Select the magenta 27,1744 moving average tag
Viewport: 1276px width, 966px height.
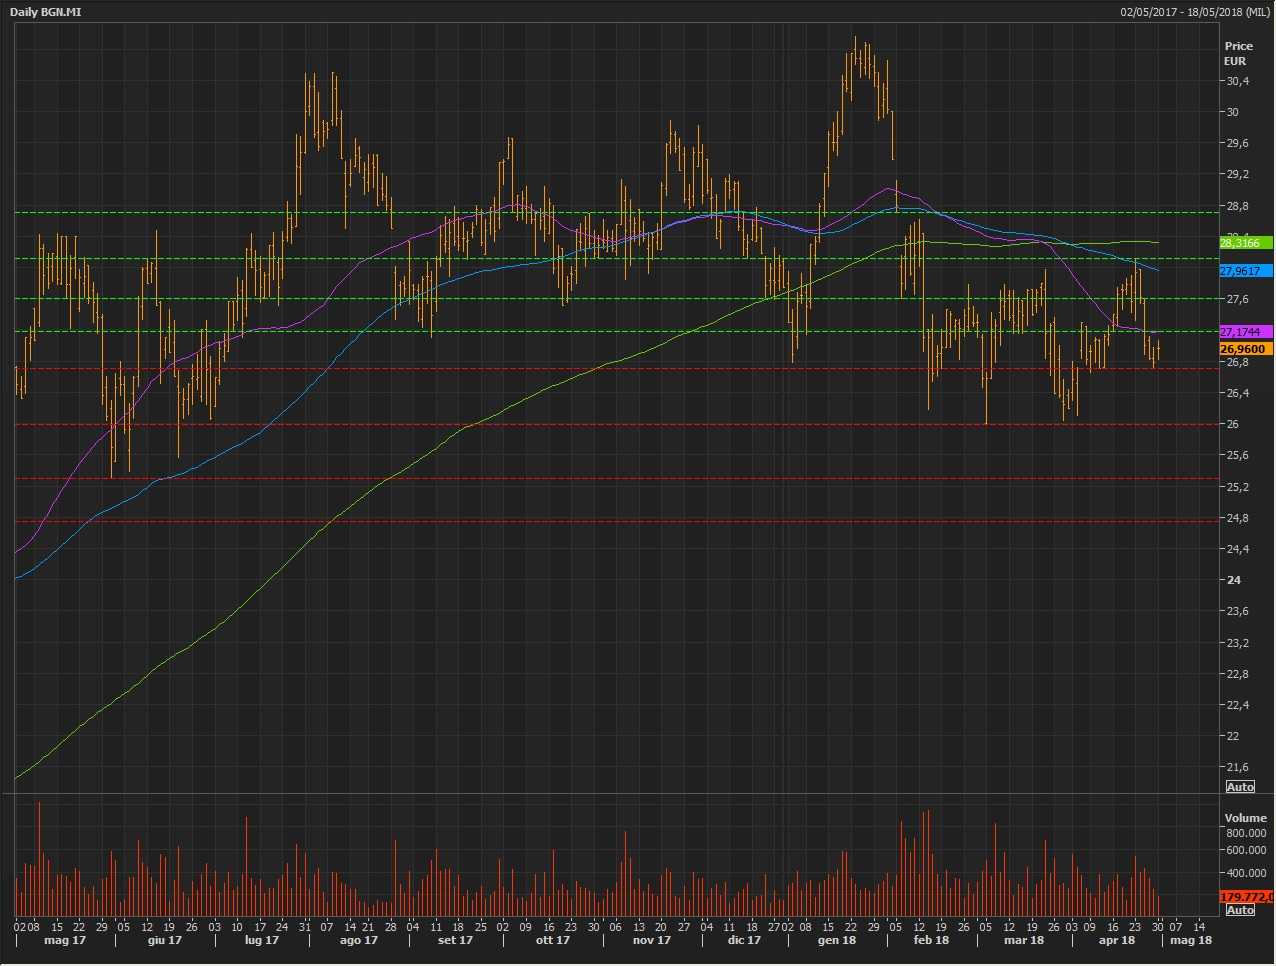point(1245,332)
